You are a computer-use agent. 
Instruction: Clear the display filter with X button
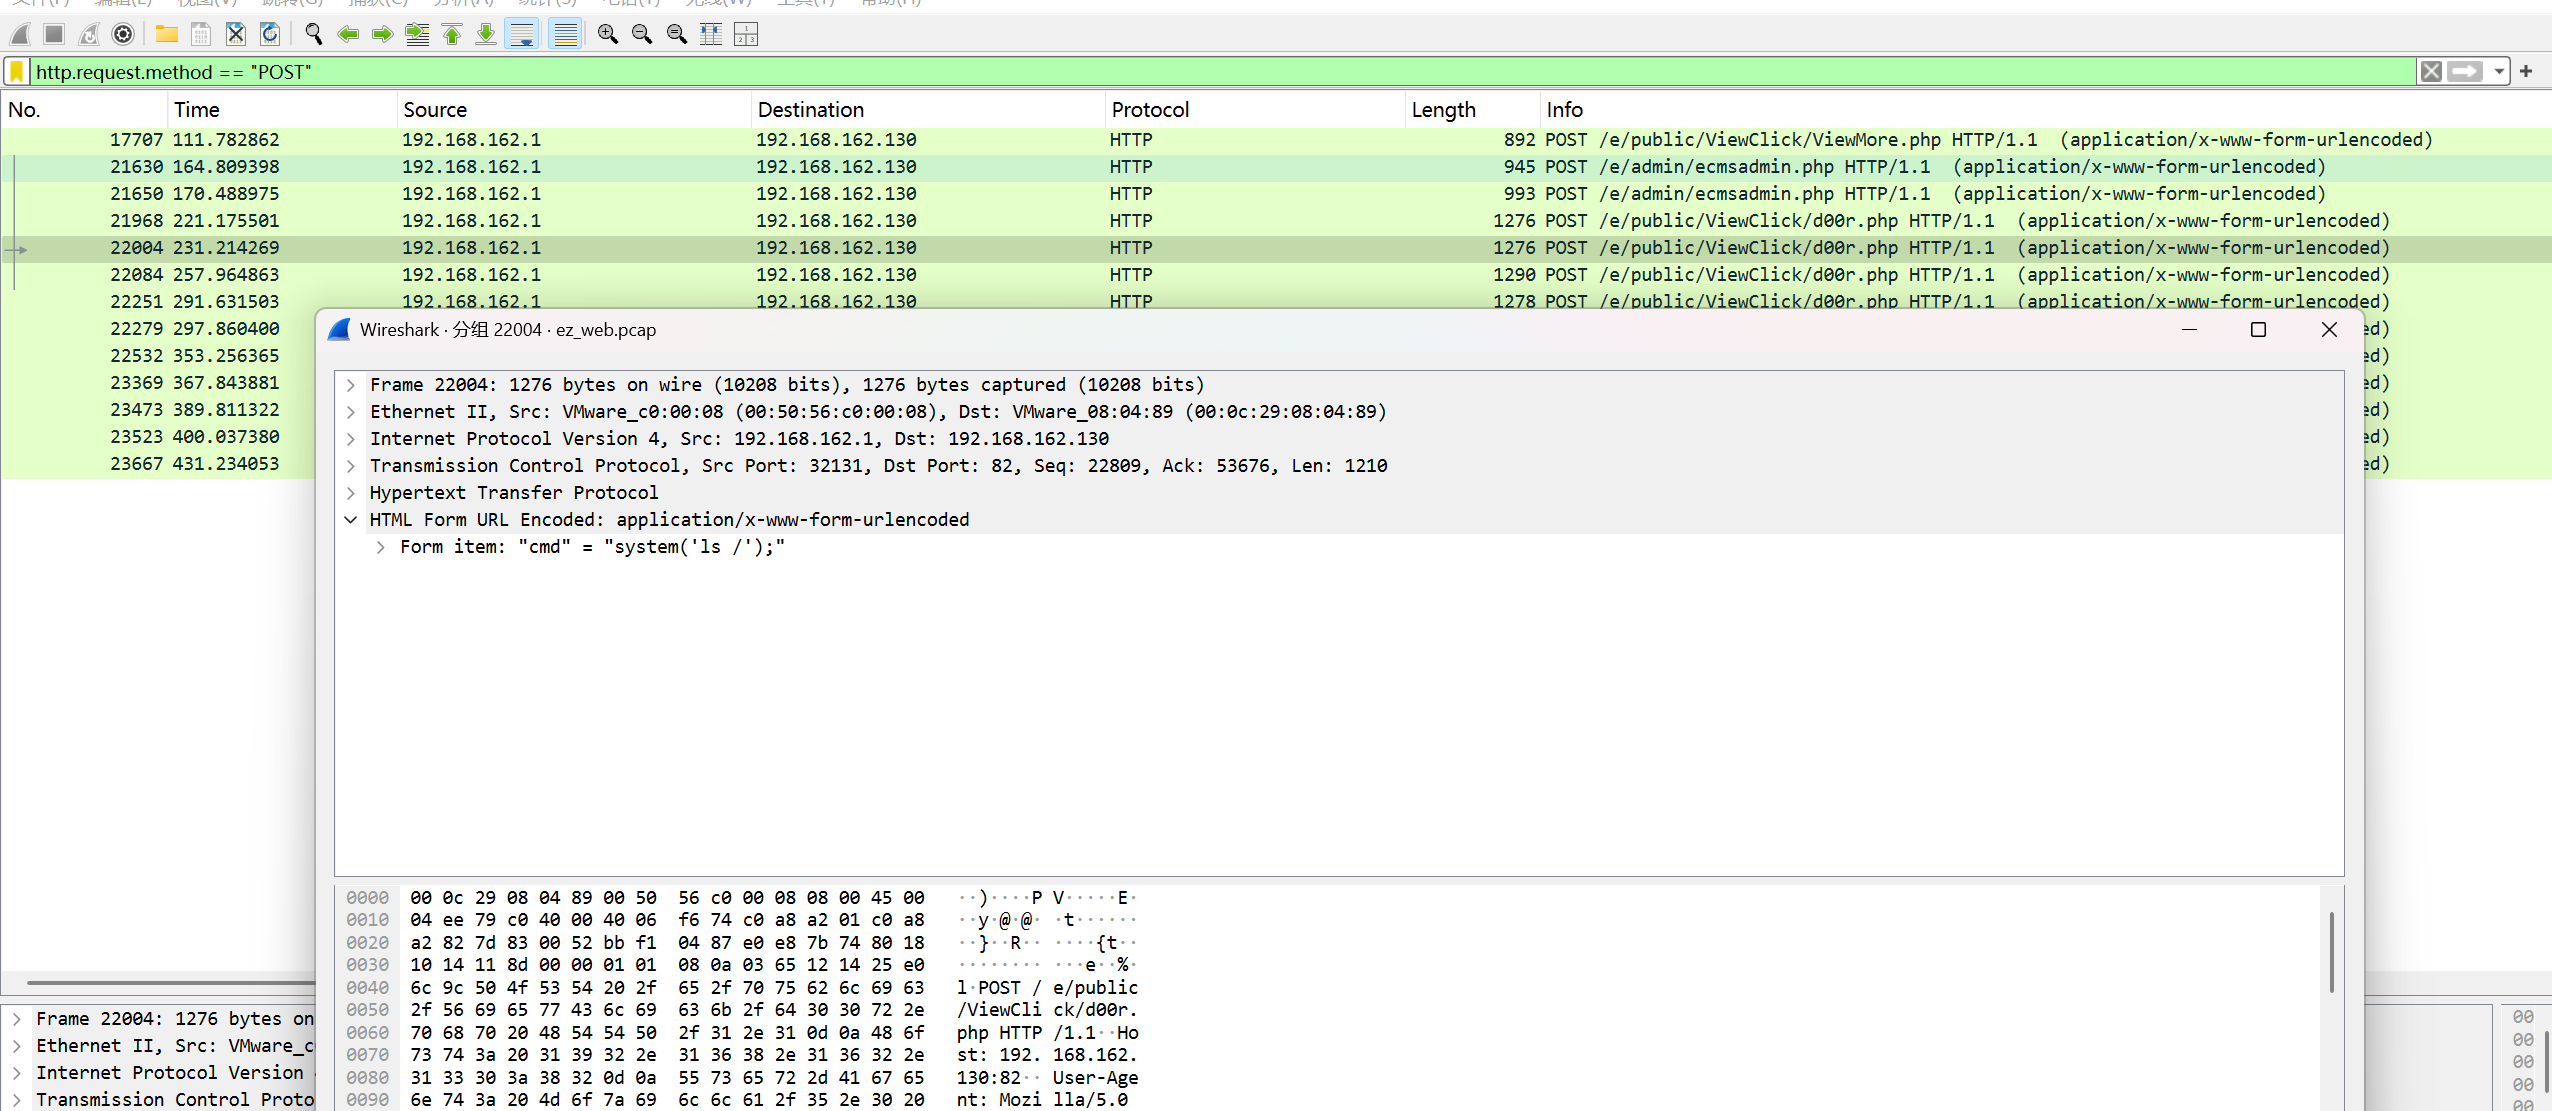pyautogui.click(x=2431, y=72)
